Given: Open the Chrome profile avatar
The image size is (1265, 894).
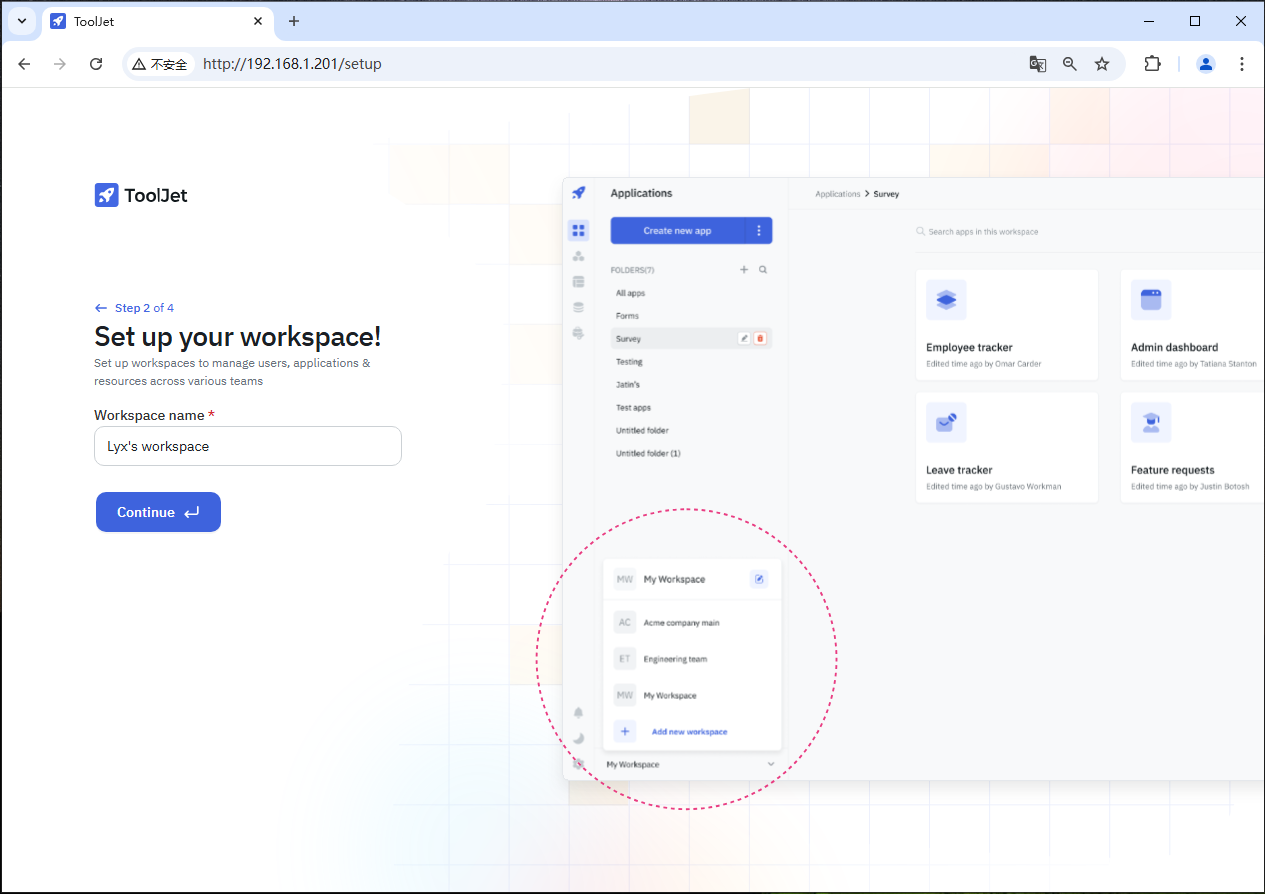Looking at the screenshot, I should (x=1206, y=64).
